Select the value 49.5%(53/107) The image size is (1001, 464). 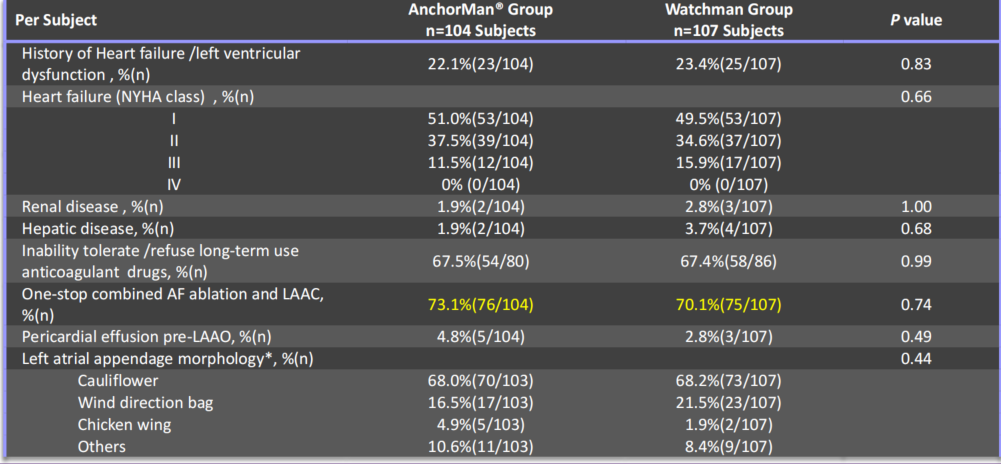[x=728, y=119]
